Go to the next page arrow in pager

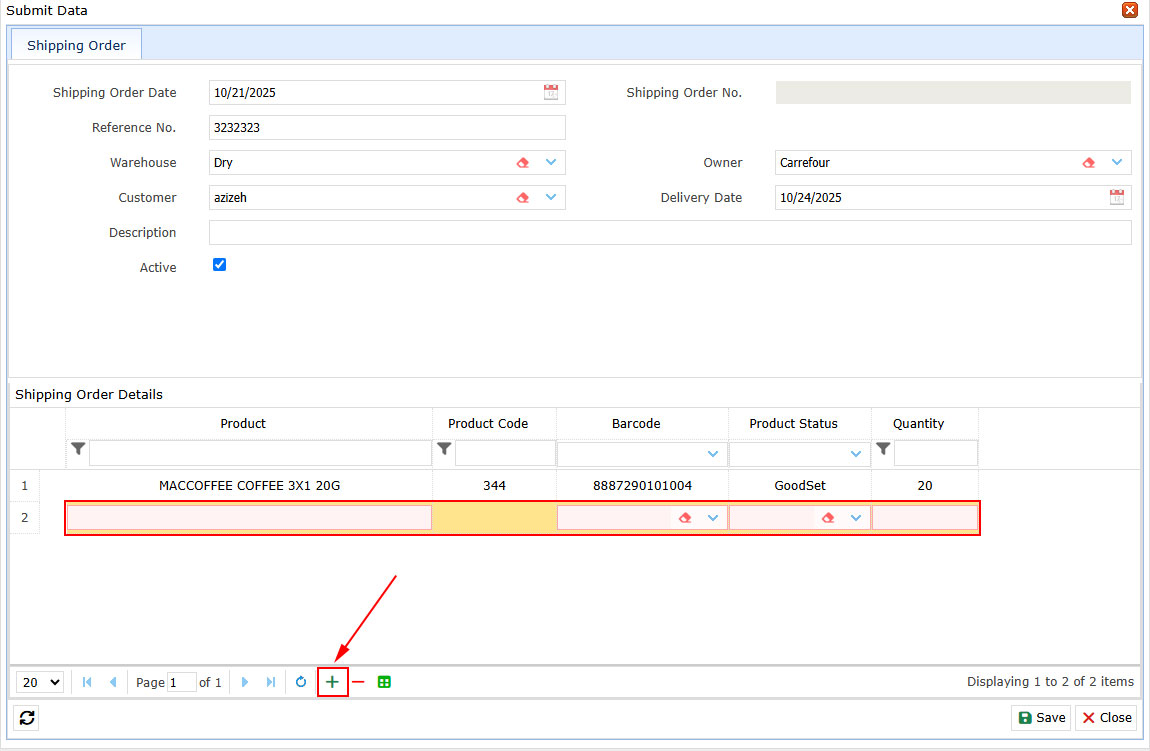pyautogui.click(x=245, y=682)
